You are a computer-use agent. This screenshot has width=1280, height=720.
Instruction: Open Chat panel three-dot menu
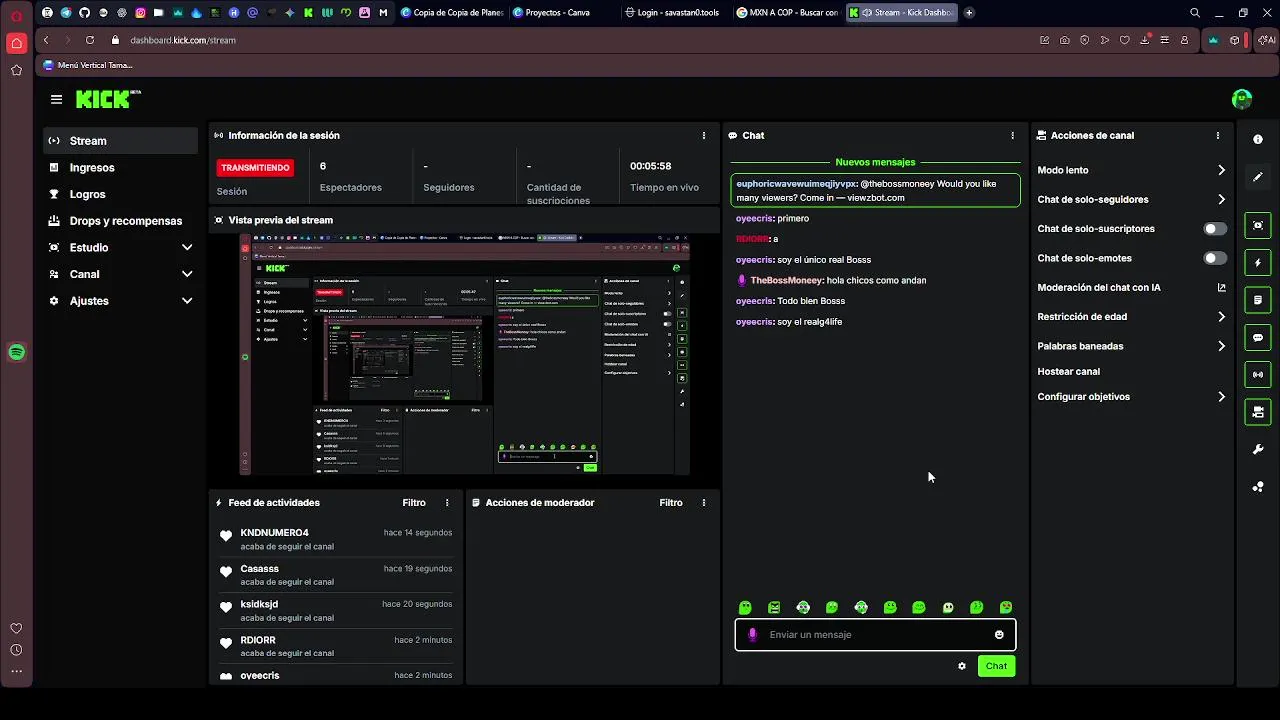pos(1012,136)
